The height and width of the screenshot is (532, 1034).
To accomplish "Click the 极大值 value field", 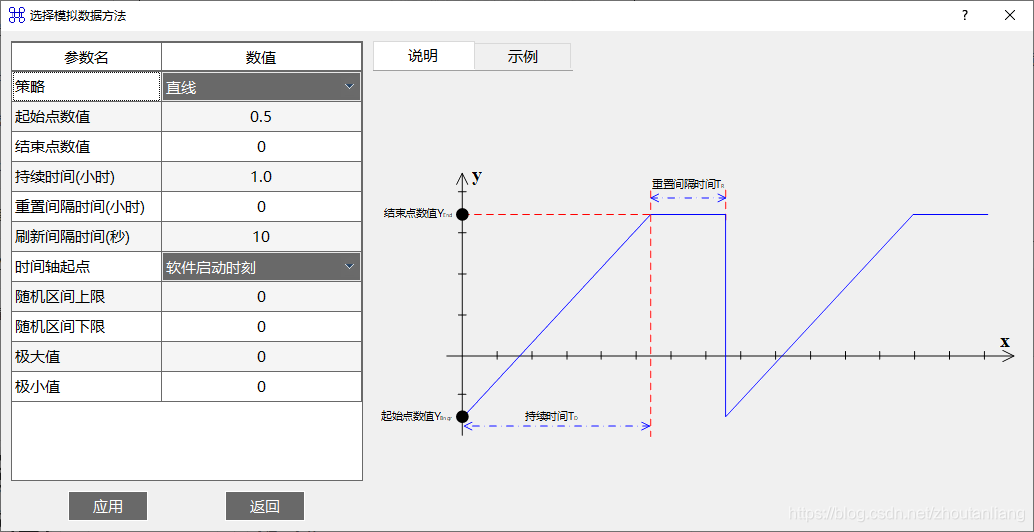I will [x=261, y=357].
